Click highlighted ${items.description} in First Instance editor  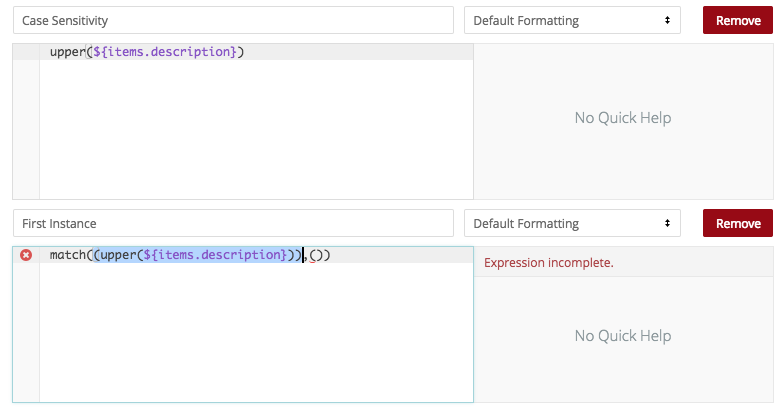click(x=215, y=255)
